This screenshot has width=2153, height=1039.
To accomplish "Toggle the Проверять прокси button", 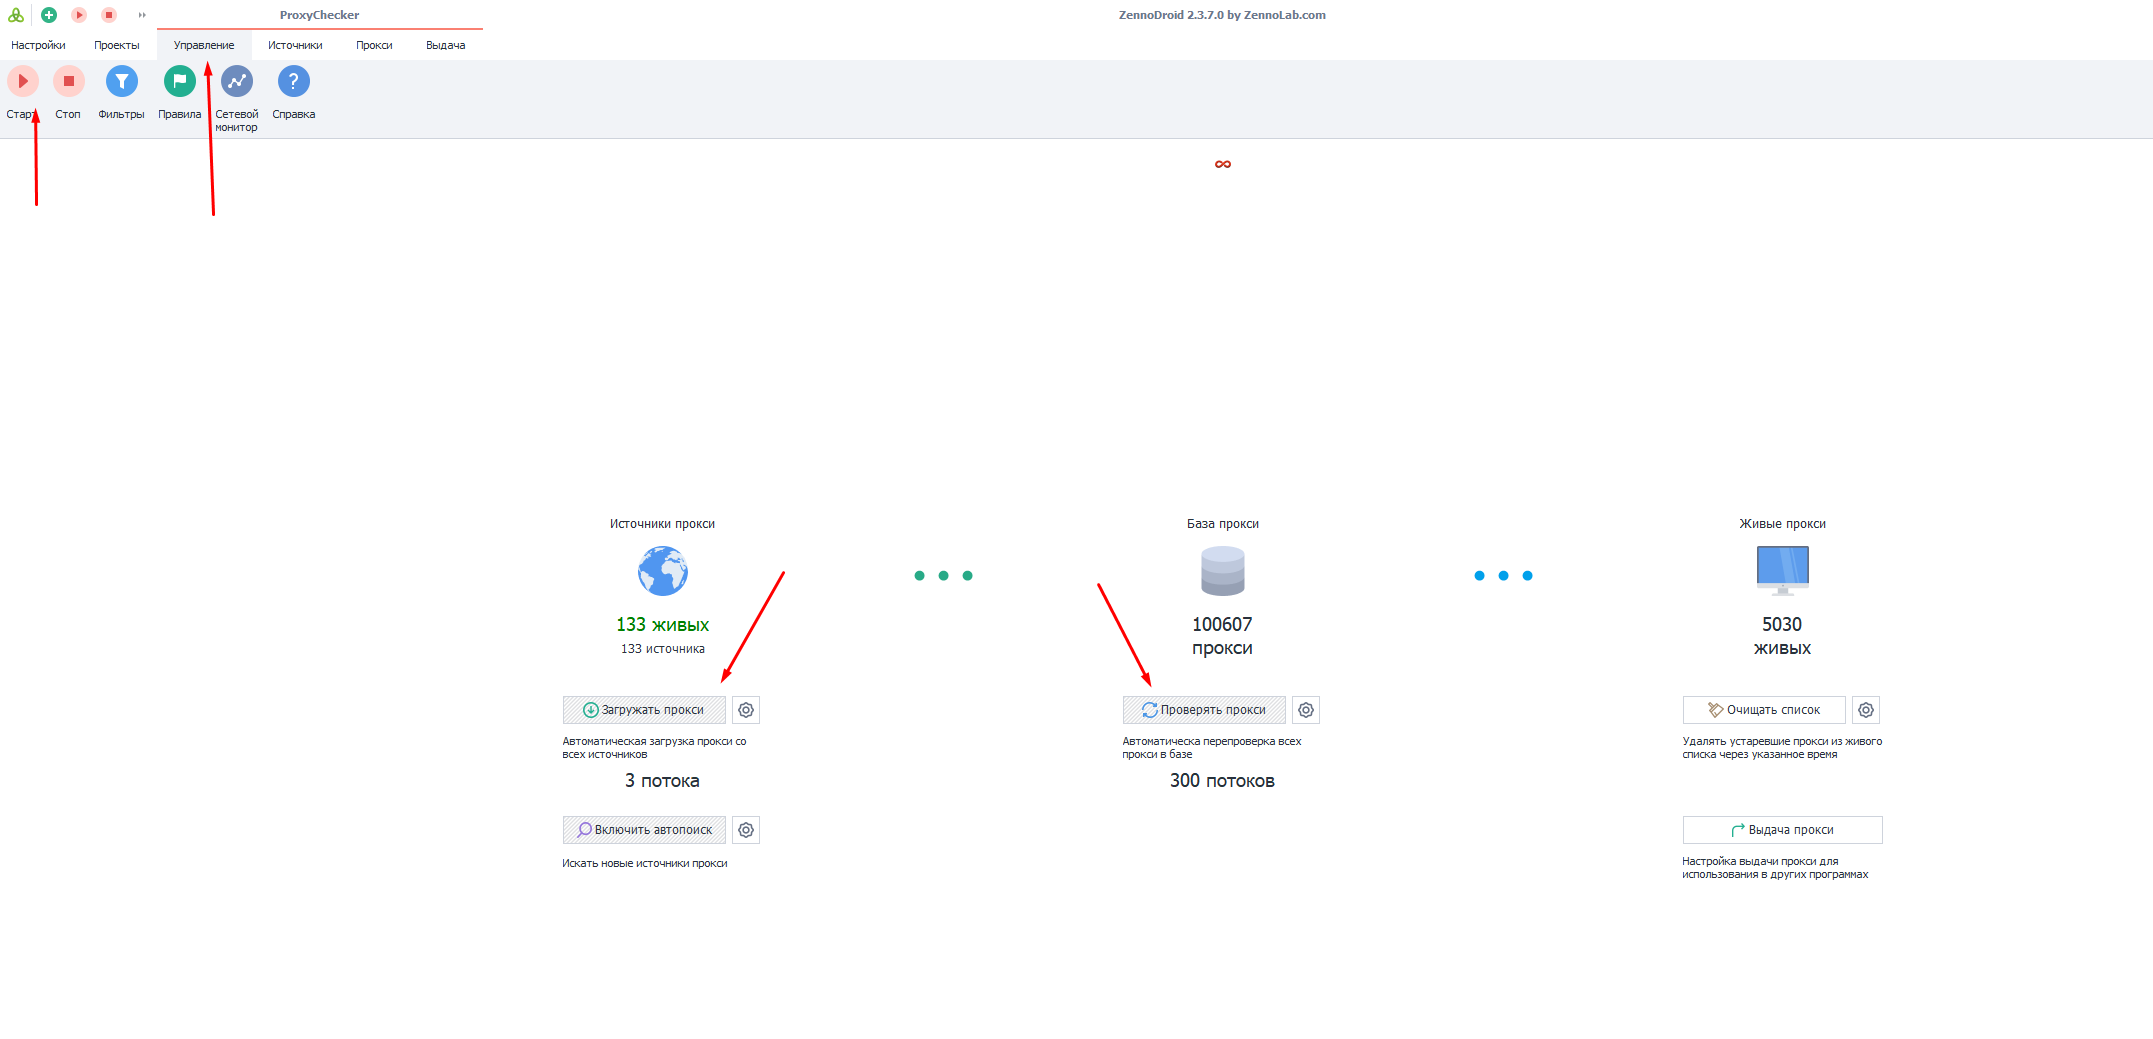I will [1204, 710].
